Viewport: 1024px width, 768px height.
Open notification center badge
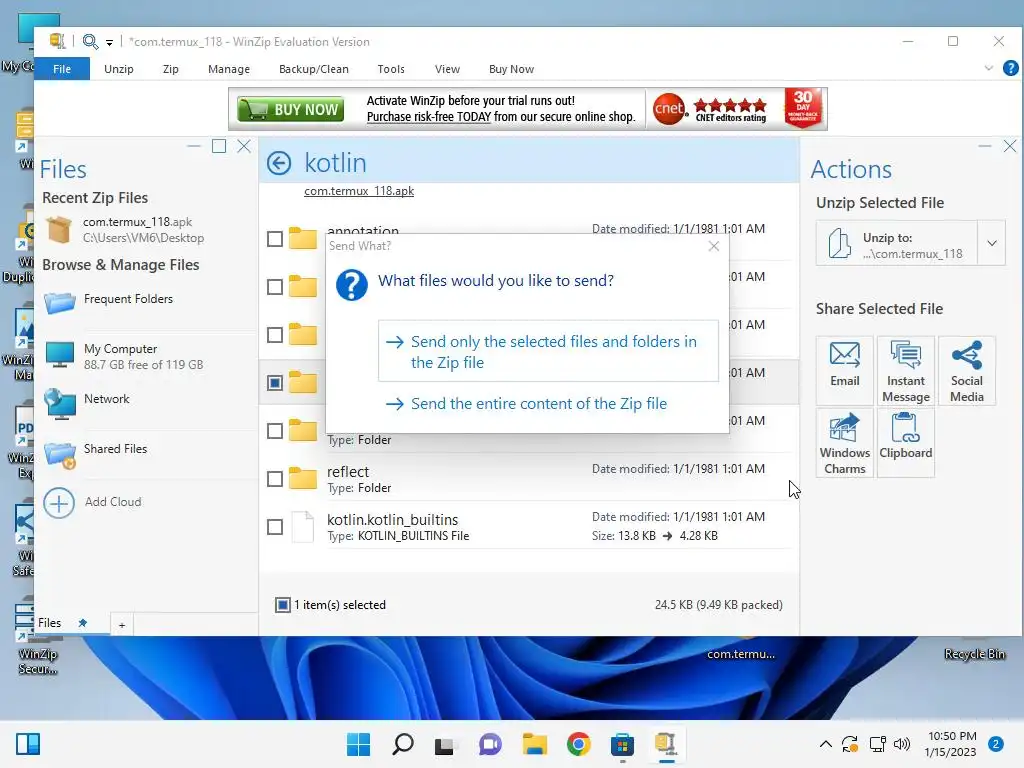point(995,744)
